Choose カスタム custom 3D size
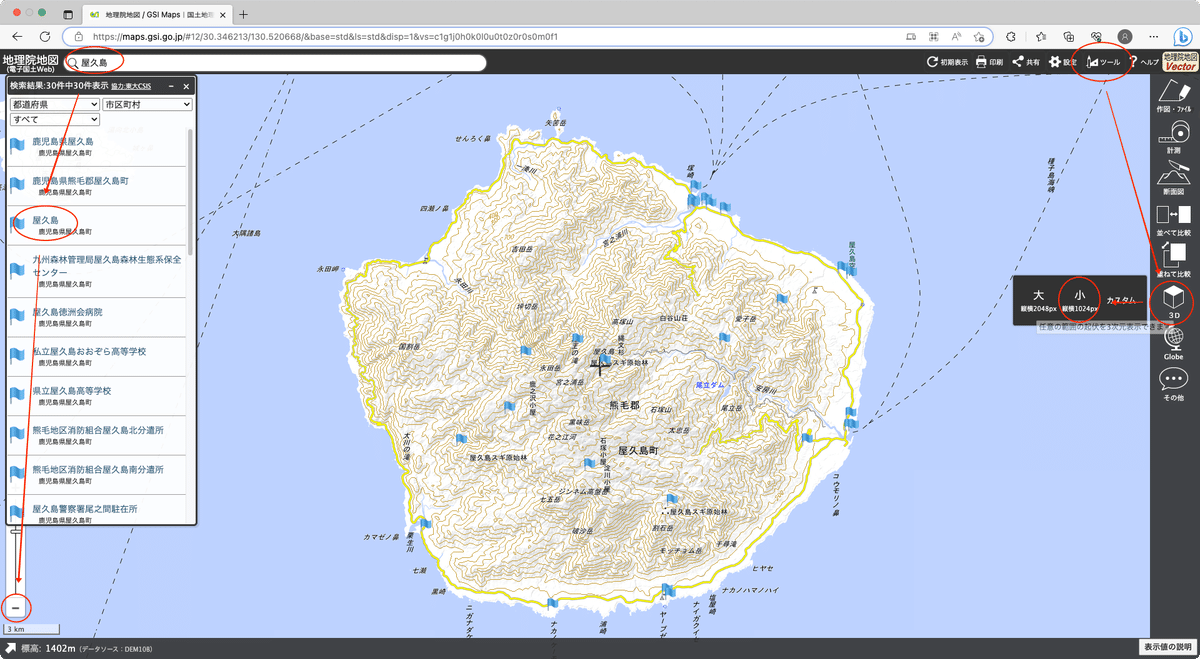 coord(1121,300)
